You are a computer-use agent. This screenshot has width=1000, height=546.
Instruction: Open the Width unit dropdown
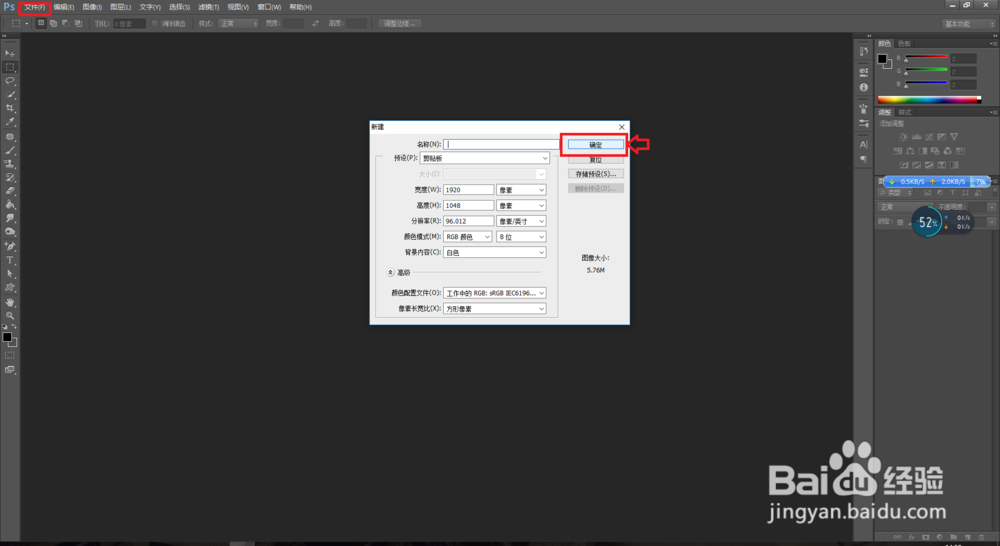[x=521, y=190]
